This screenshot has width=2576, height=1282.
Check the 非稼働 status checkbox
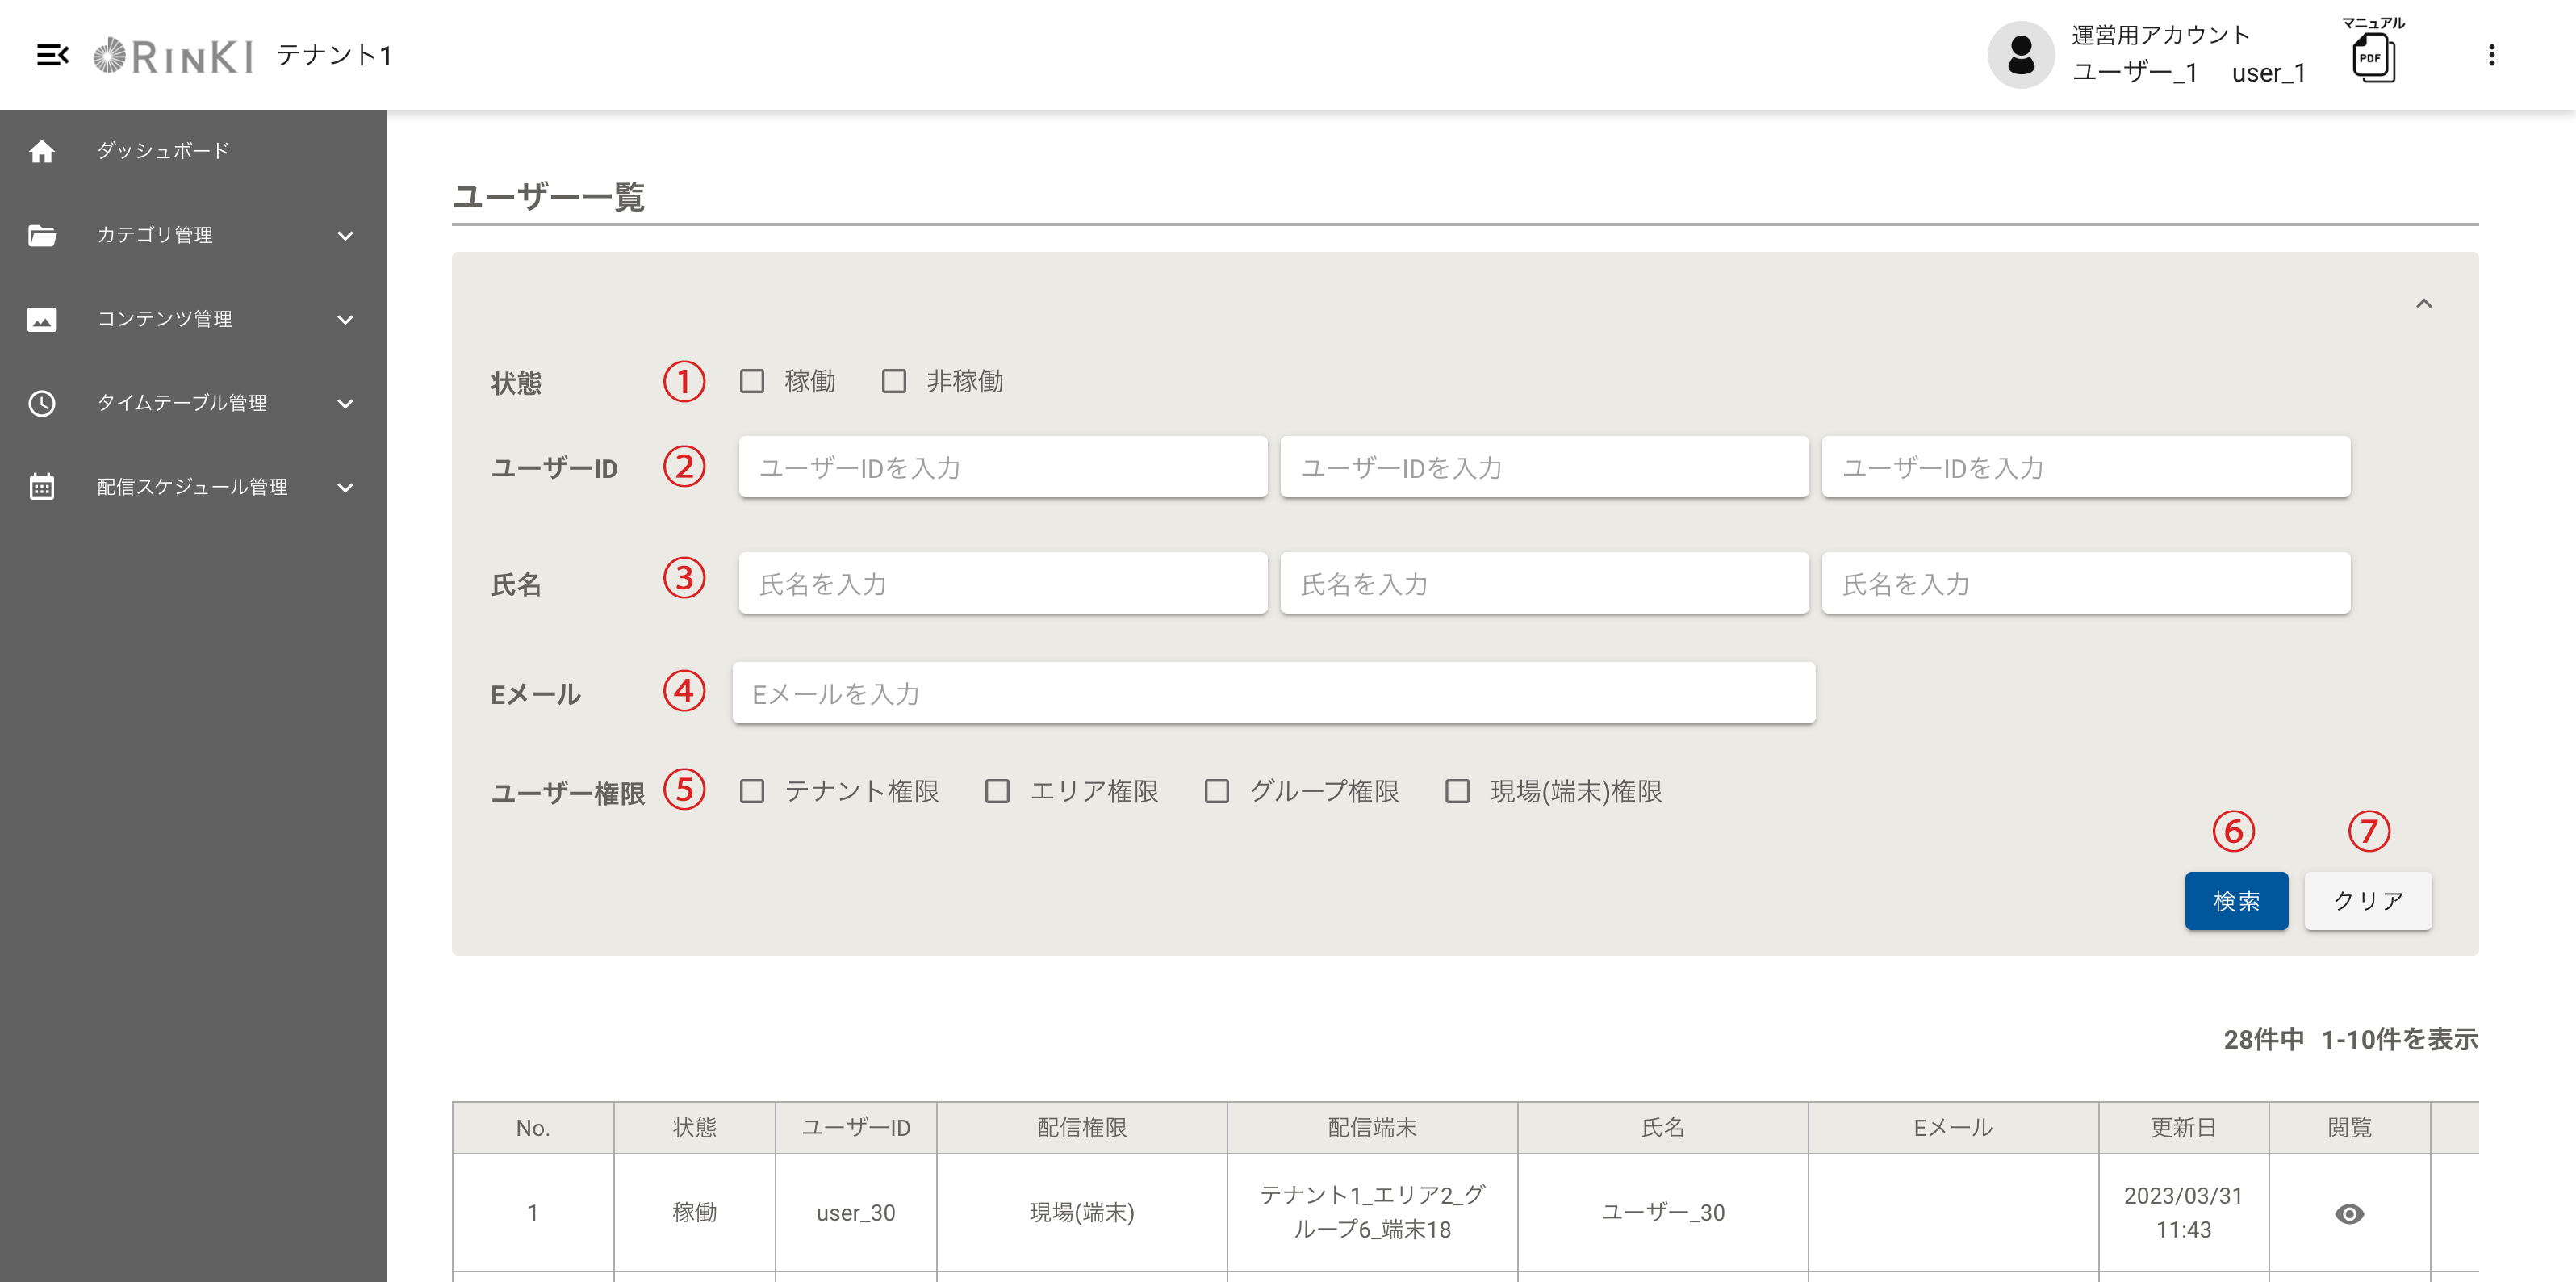coord(894,381)
